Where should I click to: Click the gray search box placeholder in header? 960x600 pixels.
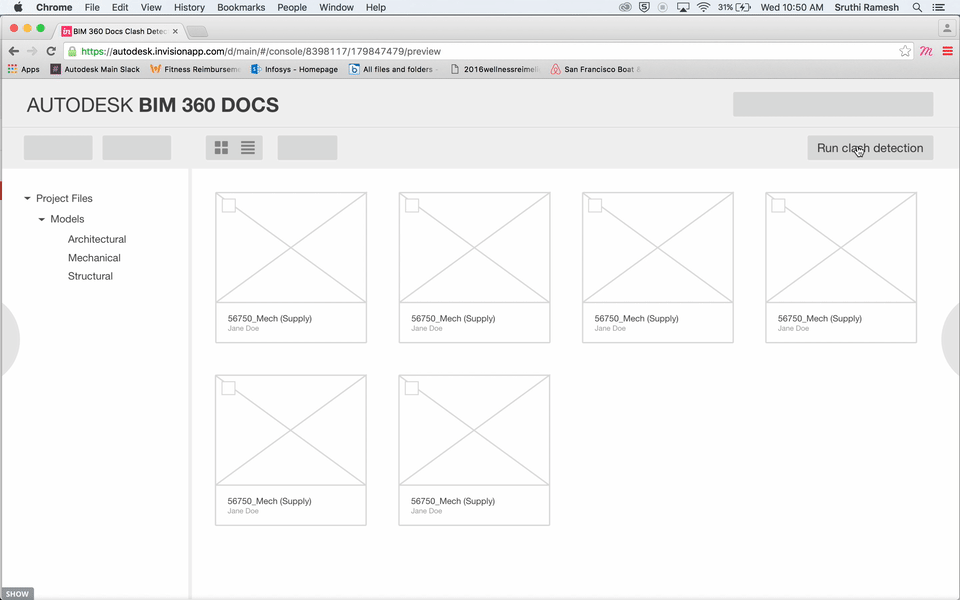[x=833, y=104]
